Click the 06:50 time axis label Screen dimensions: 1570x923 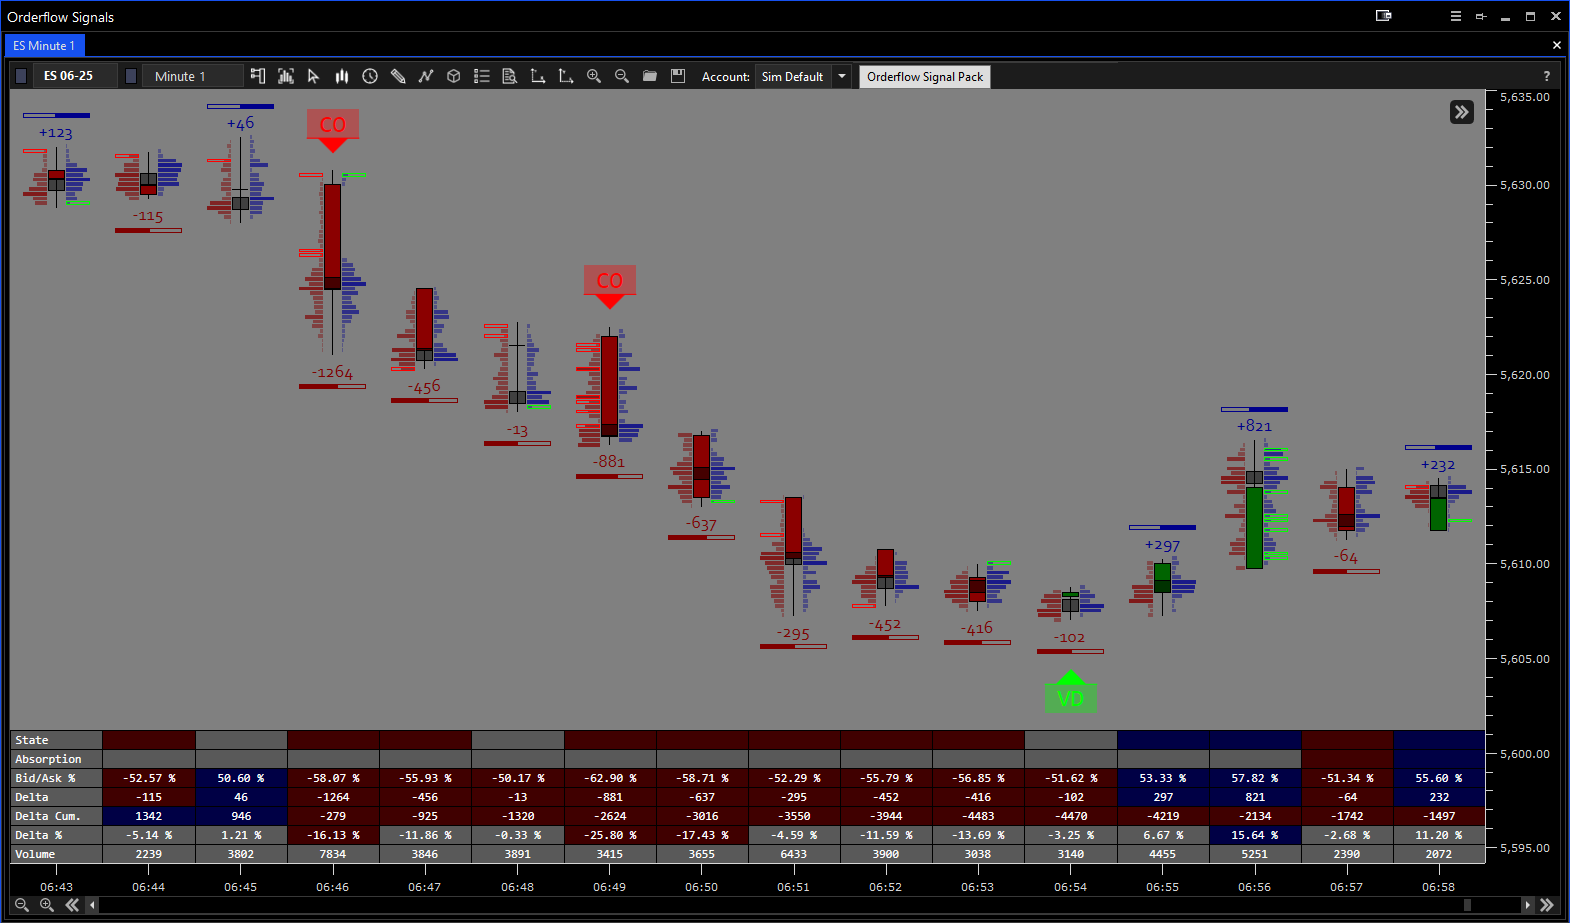[701, 887]
